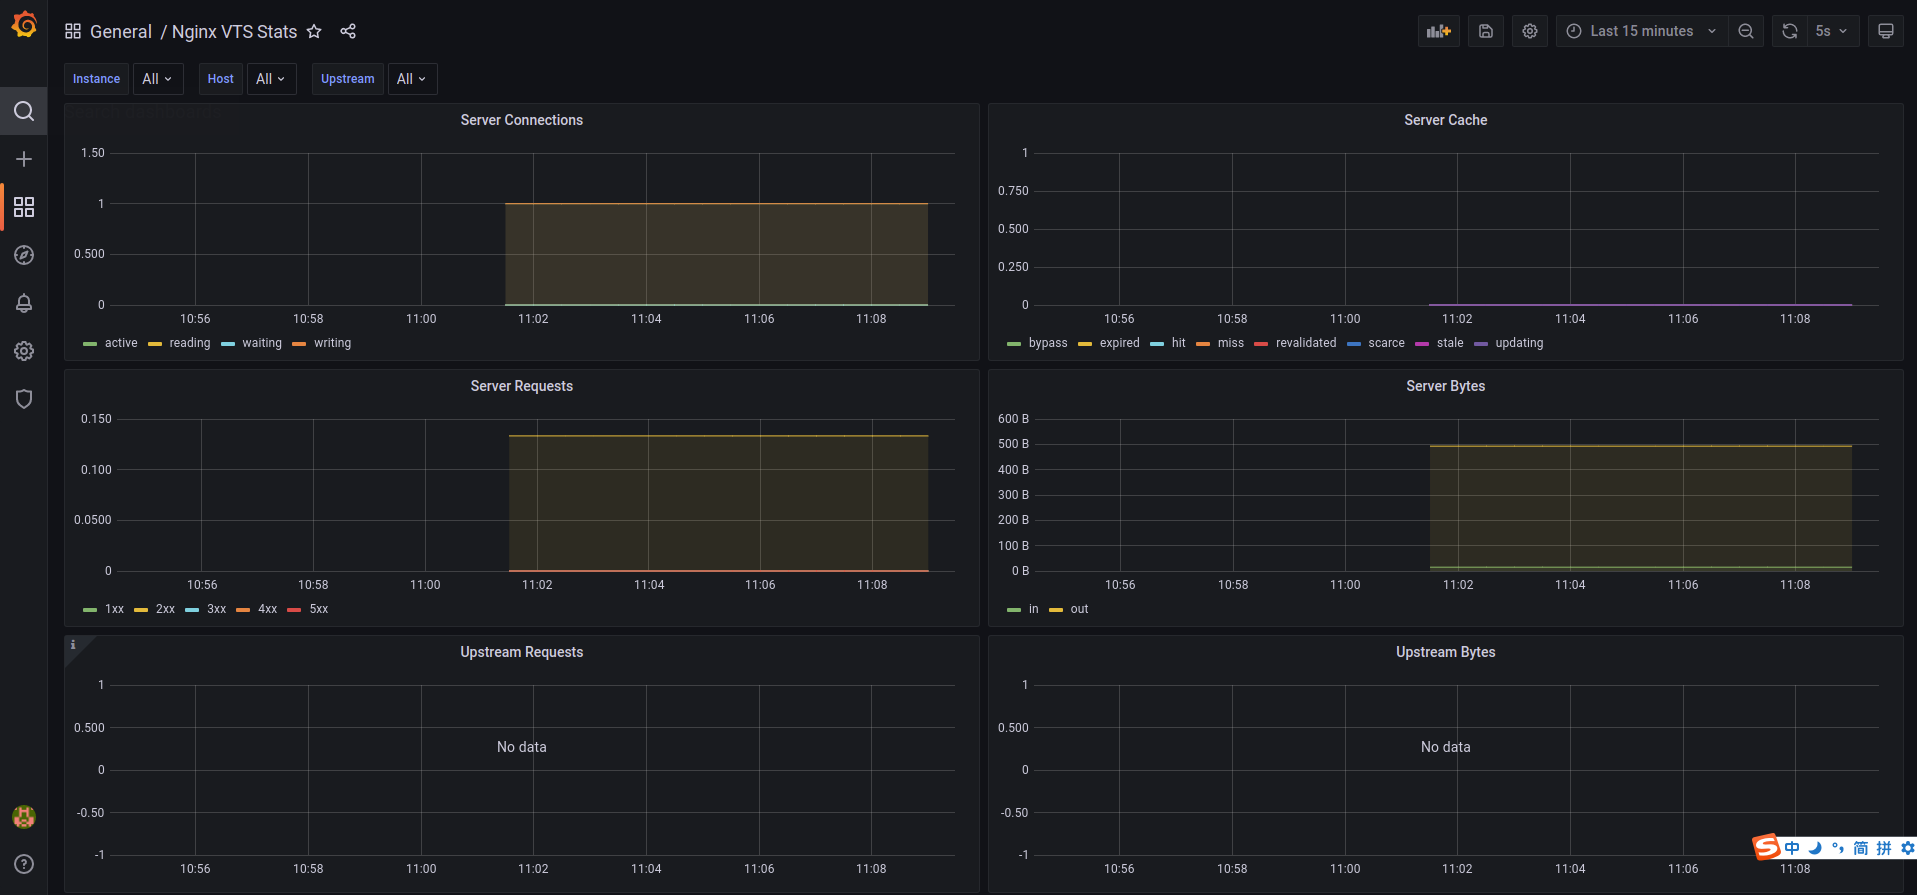Open the Help question mark icon
Image resolution: width=1917 pixels, height=895 pixels.
(x=24, y=864)
